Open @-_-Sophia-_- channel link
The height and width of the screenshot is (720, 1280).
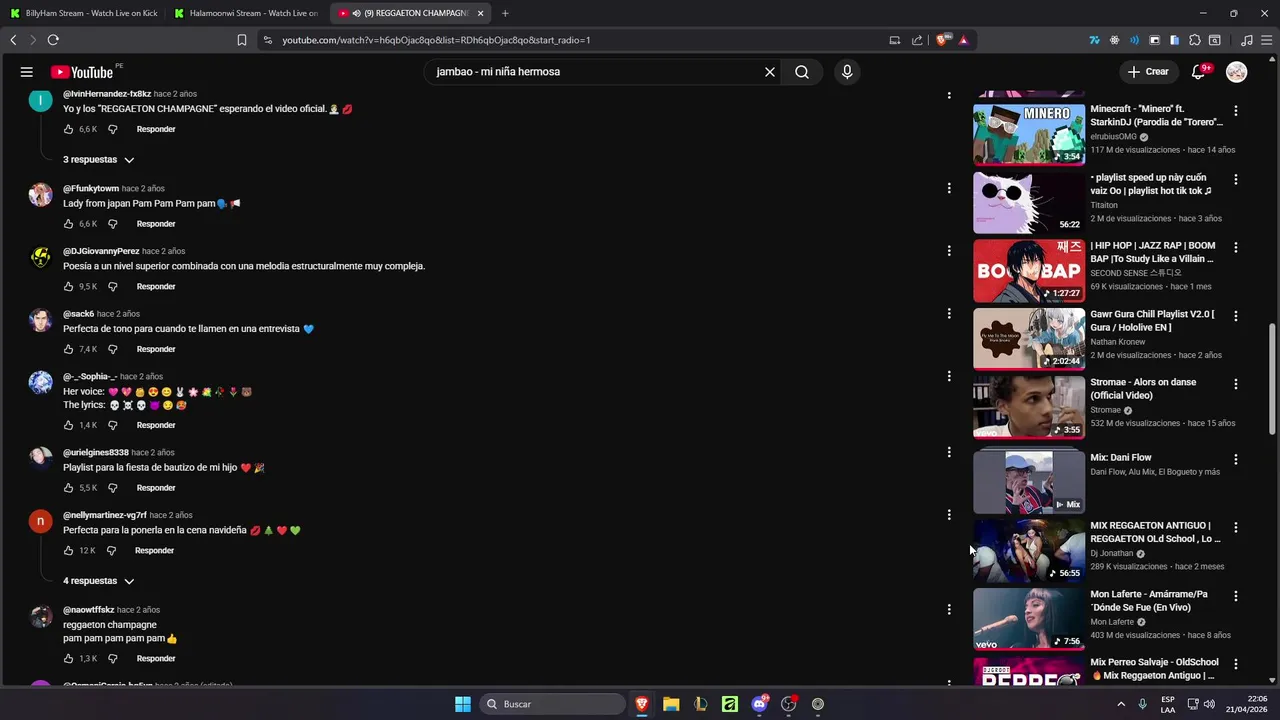tap(90, 377)
